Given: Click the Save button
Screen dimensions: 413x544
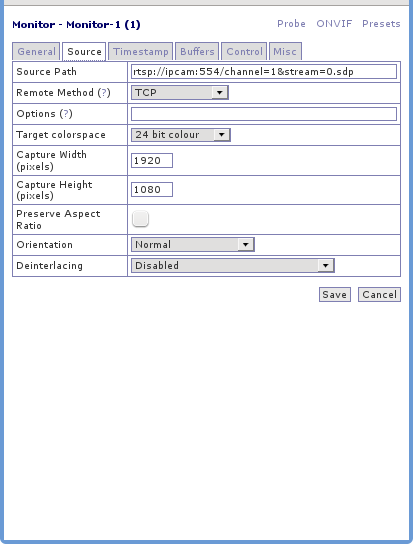Looking at the screenshot, I should [x=335, y=295].
